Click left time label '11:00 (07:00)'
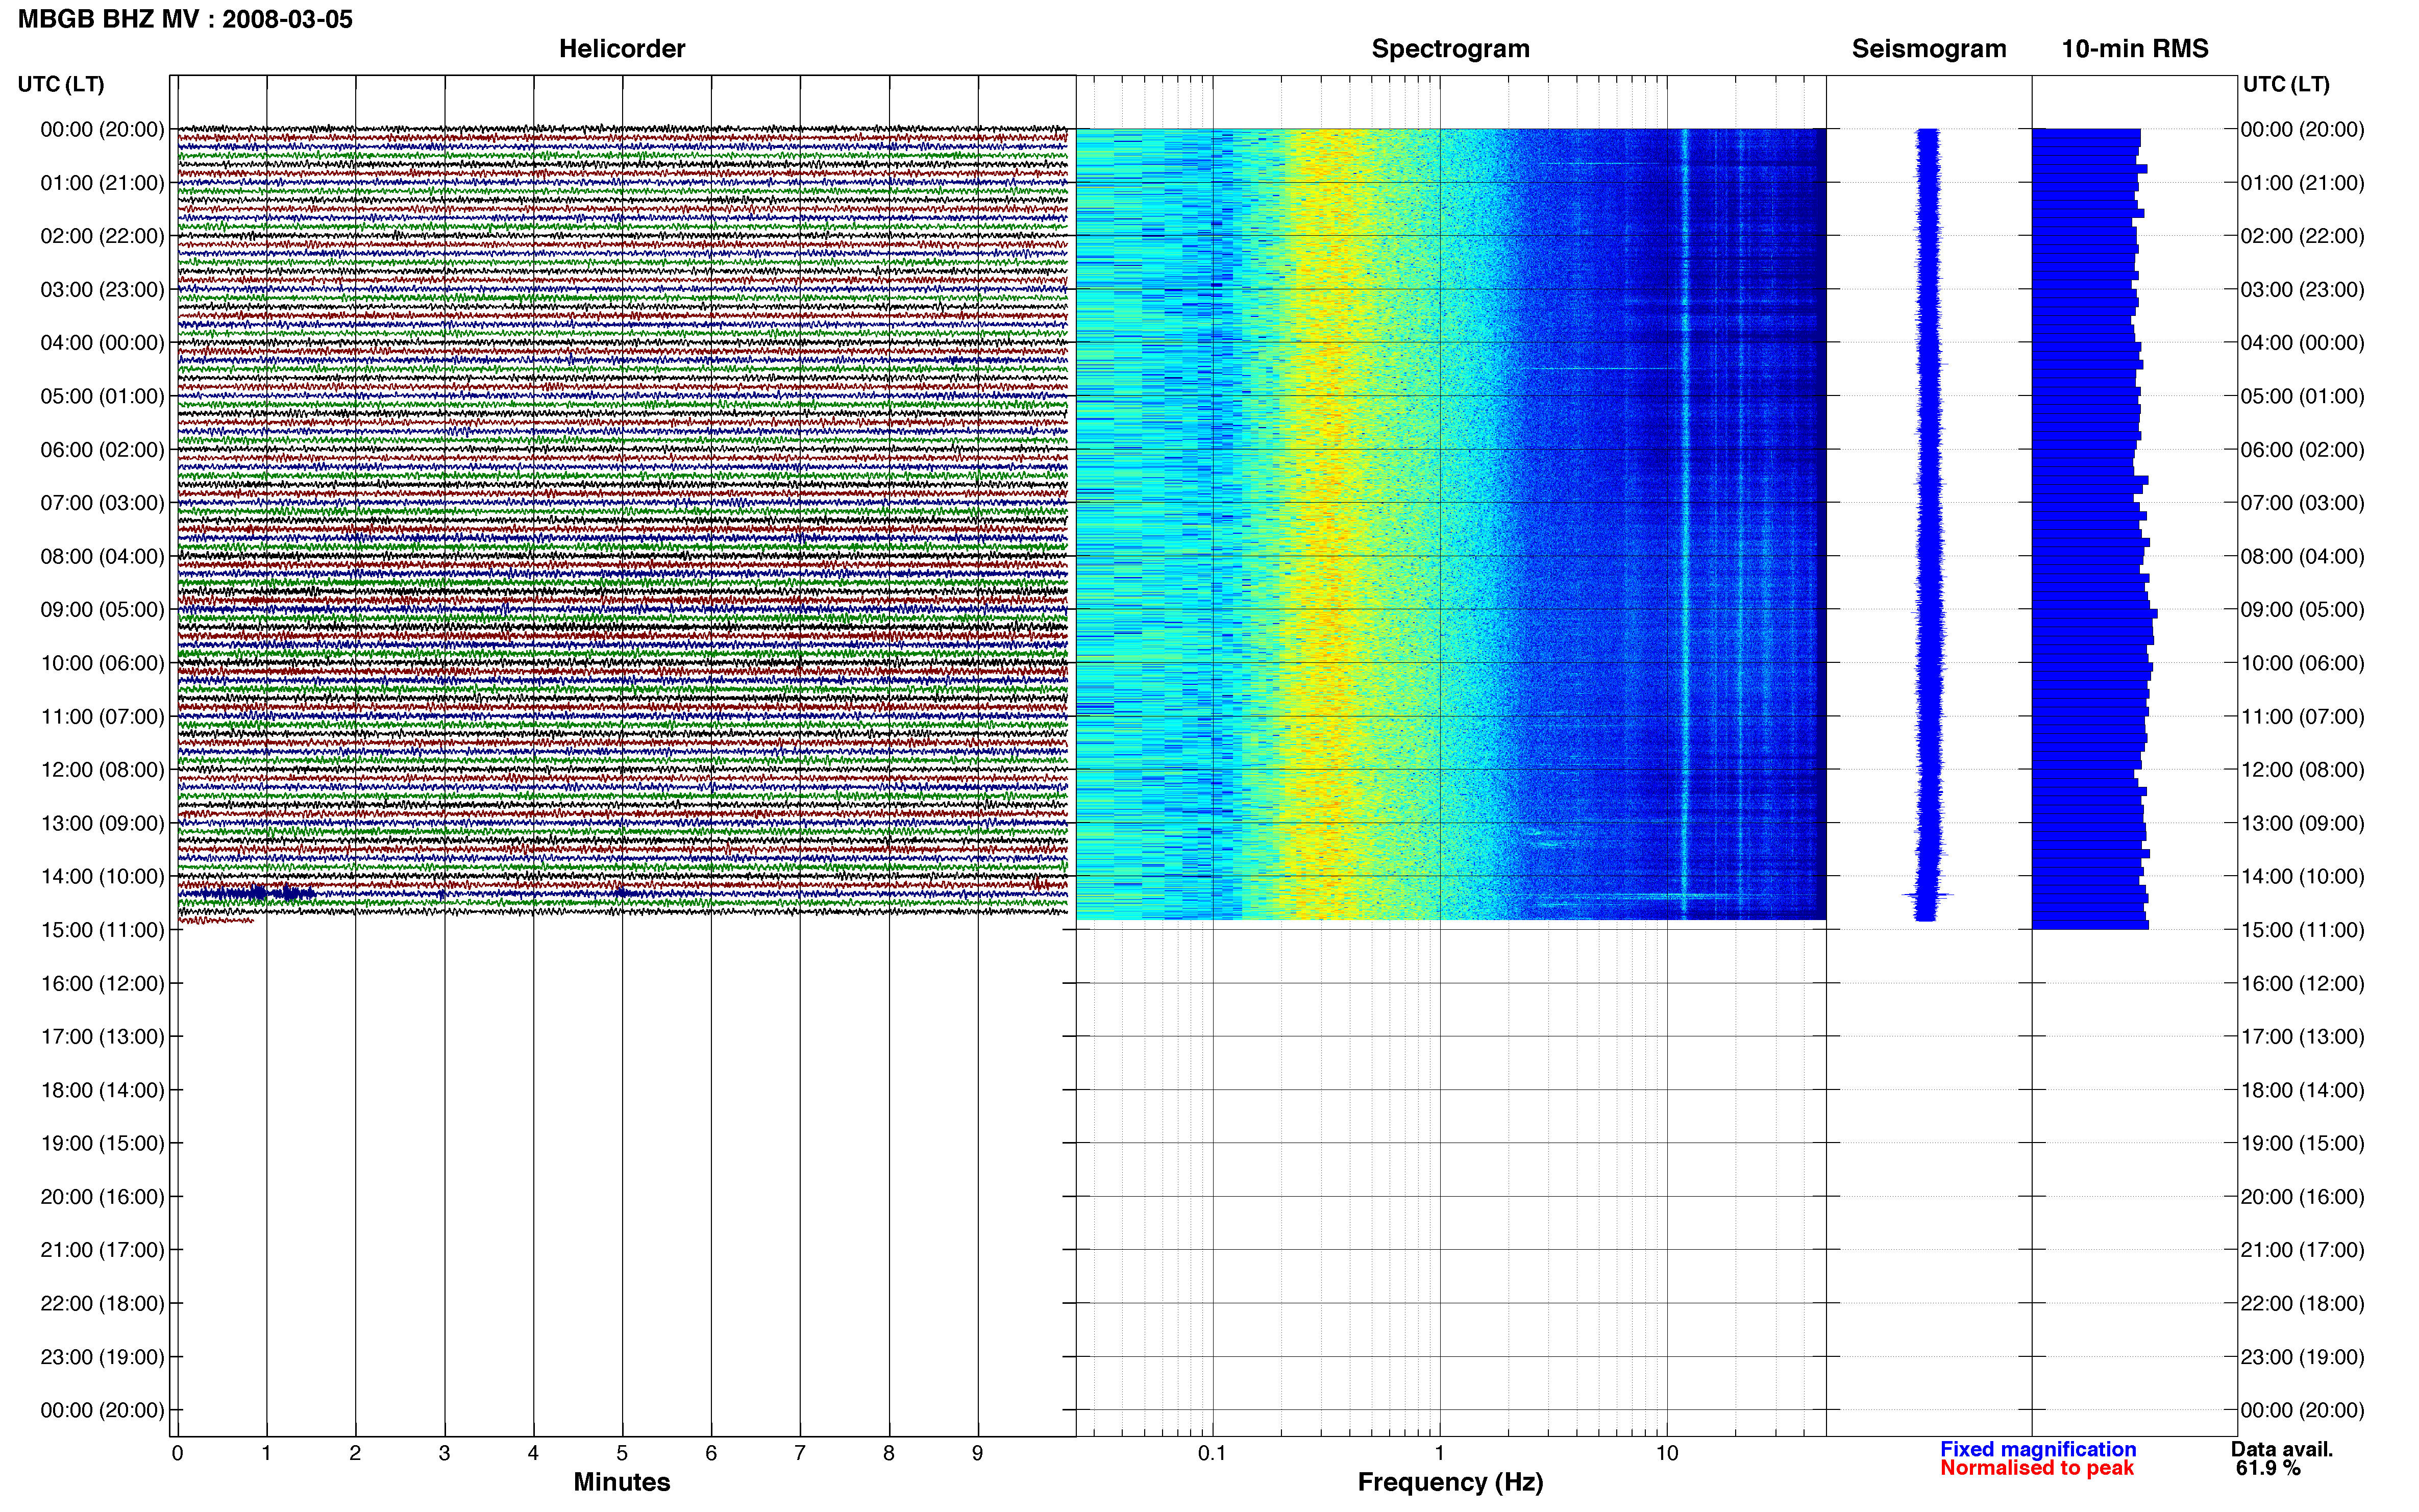2419x1512 pixels. click(x=102, y=717)
